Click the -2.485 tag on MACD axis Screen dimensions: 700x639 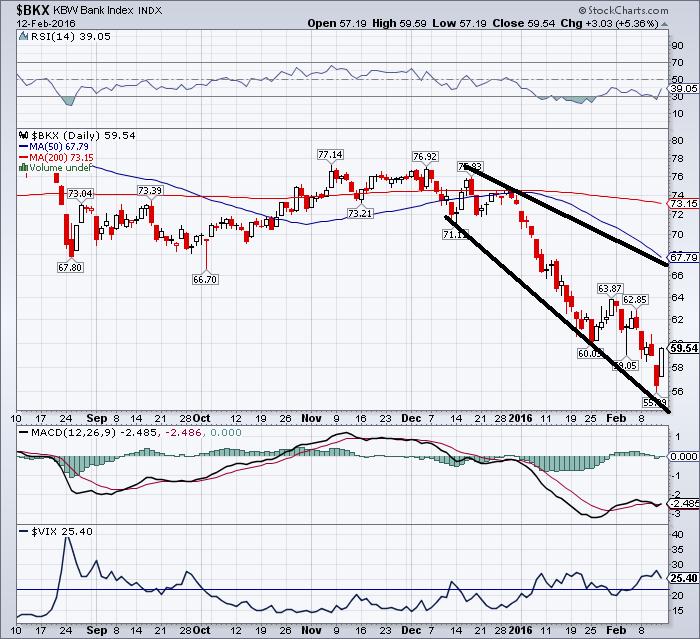point(684,503)
